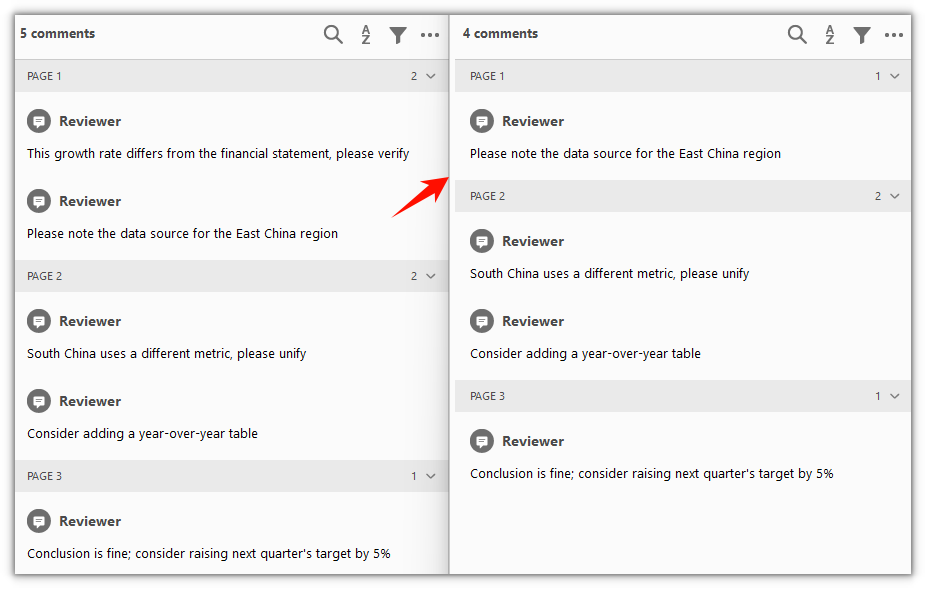This screenshot has height=589, width=926.
Task: Click the PAGE 1 header label in right panel
Action: [487, 76]
